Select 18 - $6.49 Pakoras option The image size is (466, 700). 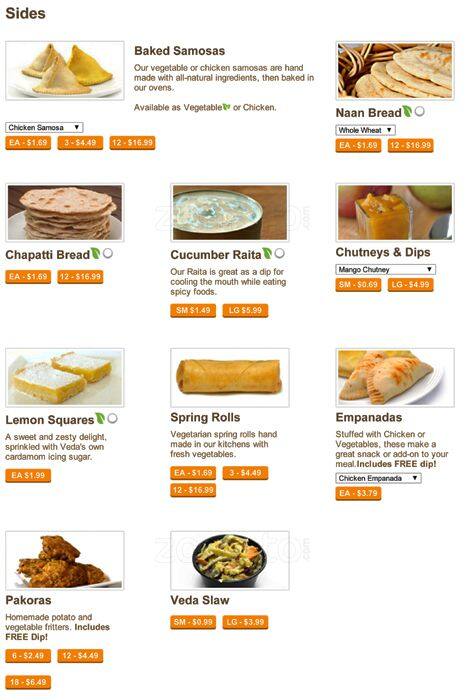[x=28, y=682]
